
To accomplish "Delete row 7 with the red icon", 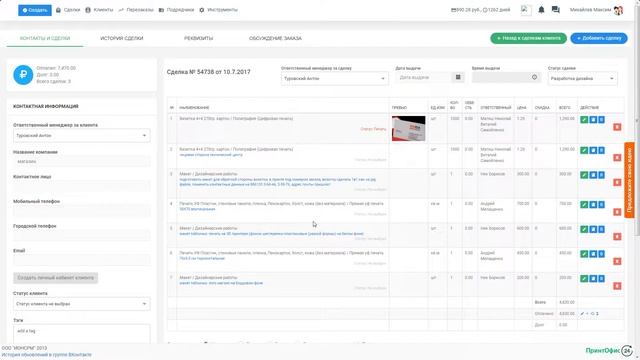I will point(617,286).
